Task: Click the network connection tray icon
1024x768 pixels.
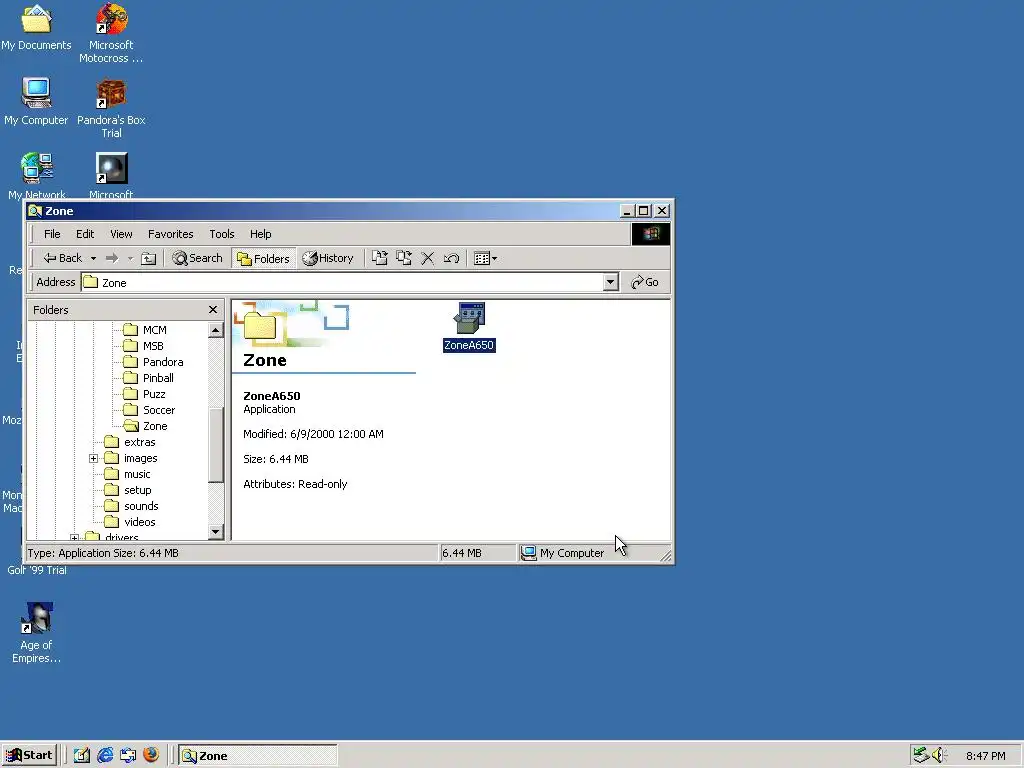Action: point(921,756)
